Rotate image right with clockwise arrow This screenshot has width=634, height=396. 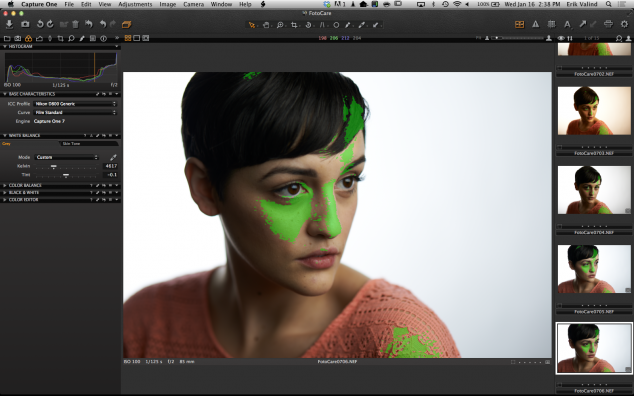tap(50, 24)
